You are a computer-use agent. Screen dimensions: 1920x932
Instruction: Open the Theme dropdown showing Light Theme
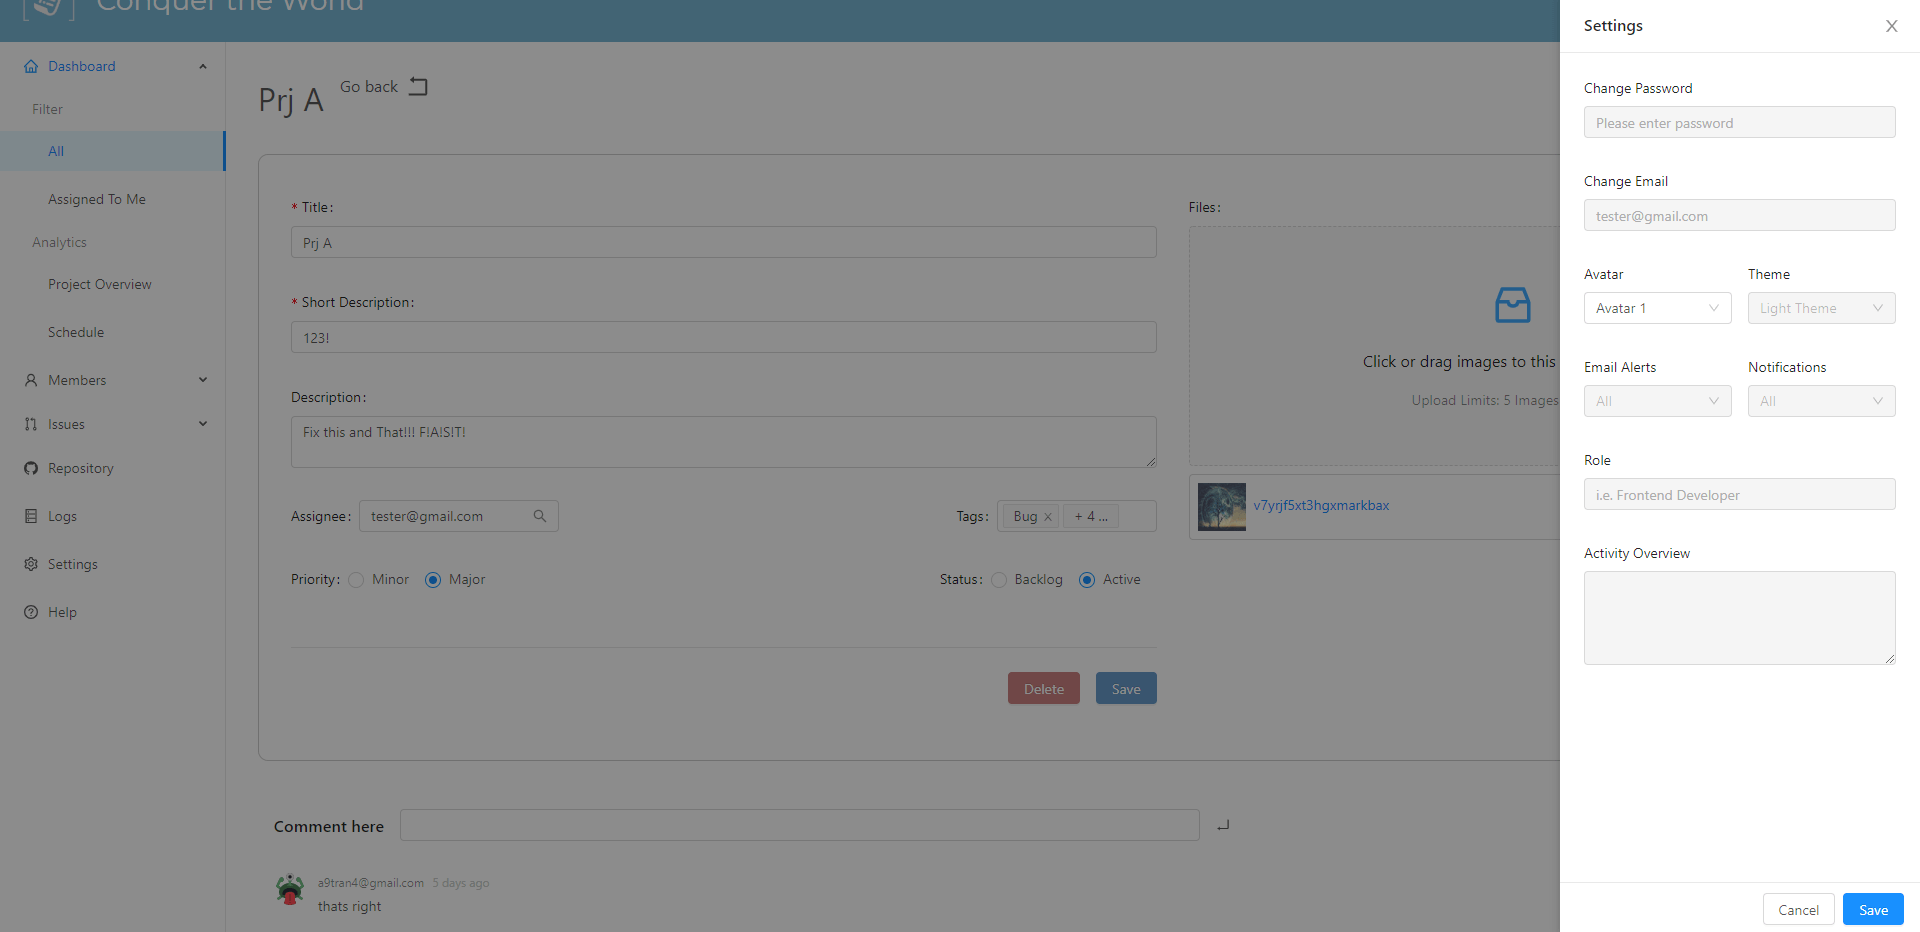point(1821,308)
